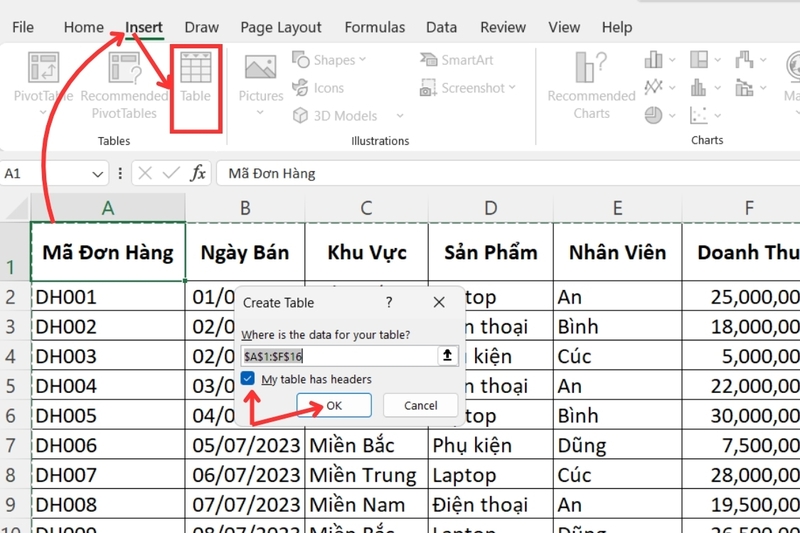This screenshot has height=533, width=800.
Task: Expand the Pictures dropdown arrow
Action: (x=260, y=112)
